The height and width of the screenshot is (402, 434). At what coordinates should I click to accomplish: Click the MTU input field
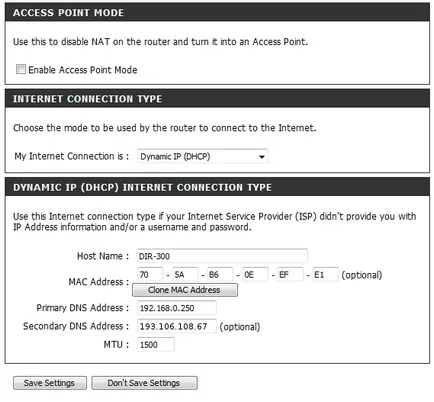click(156, 344)
